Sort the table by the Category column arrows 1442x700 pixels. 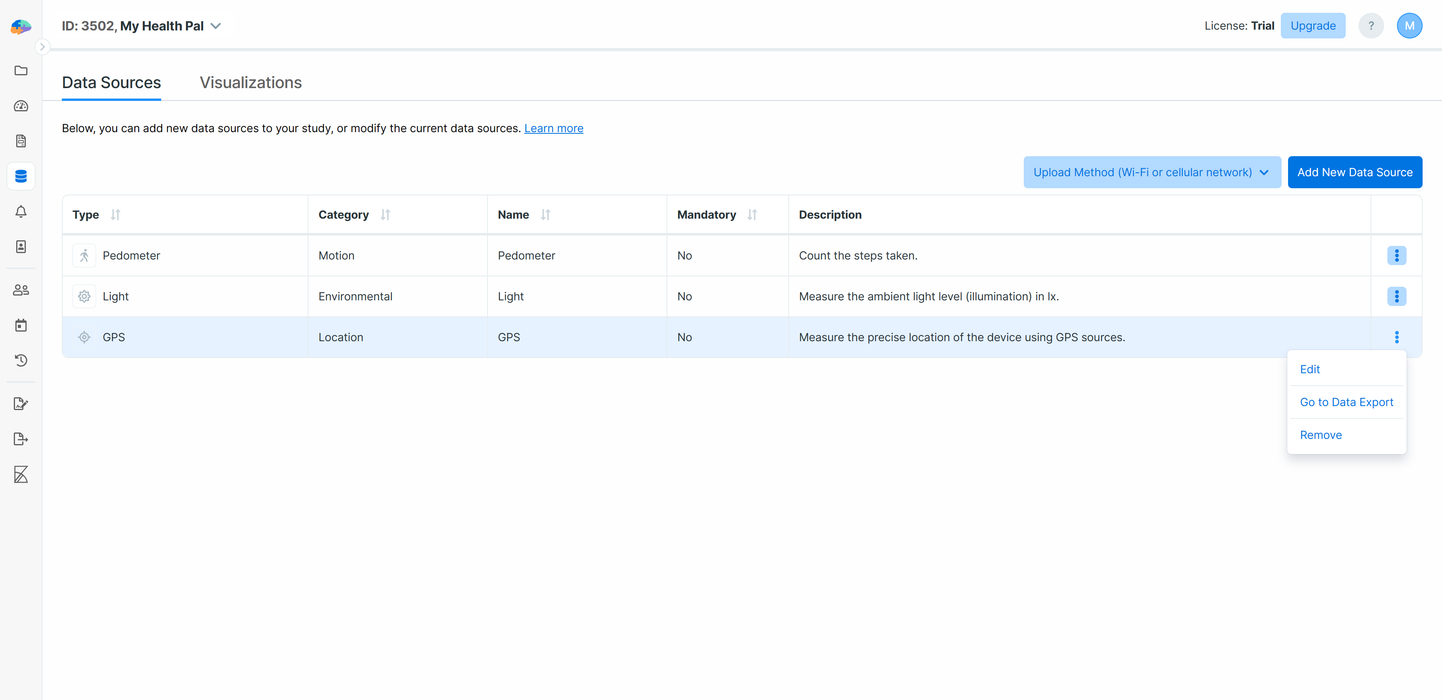click(383, 214)
